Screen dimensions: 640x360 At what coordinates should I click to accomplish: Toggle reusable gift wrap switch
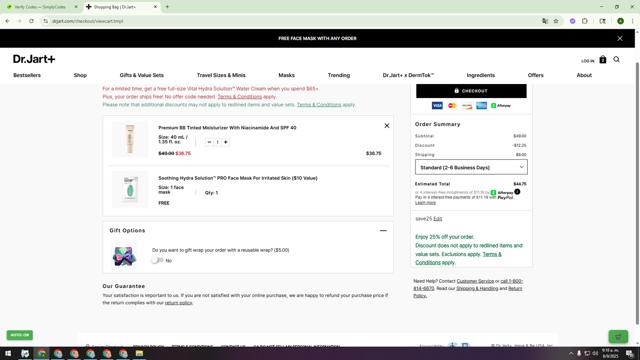pyautogui.click(x=157, y=260)
